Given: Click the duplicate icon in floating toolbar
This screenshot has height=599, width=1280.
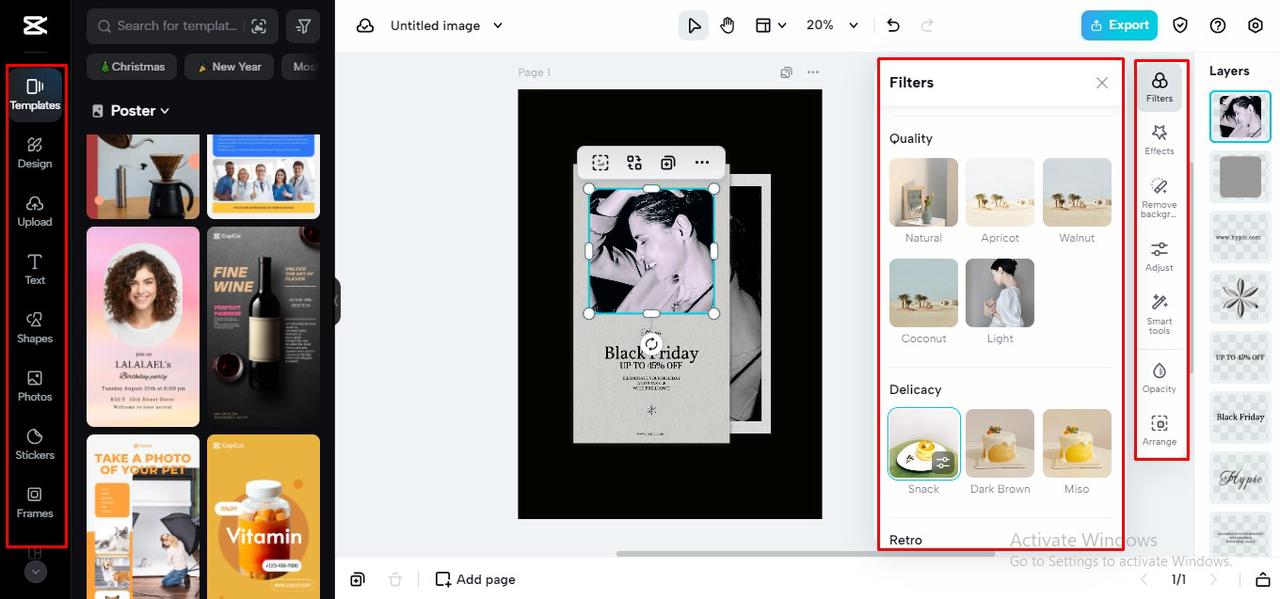Looking at the screenshot, I should 668,162.
